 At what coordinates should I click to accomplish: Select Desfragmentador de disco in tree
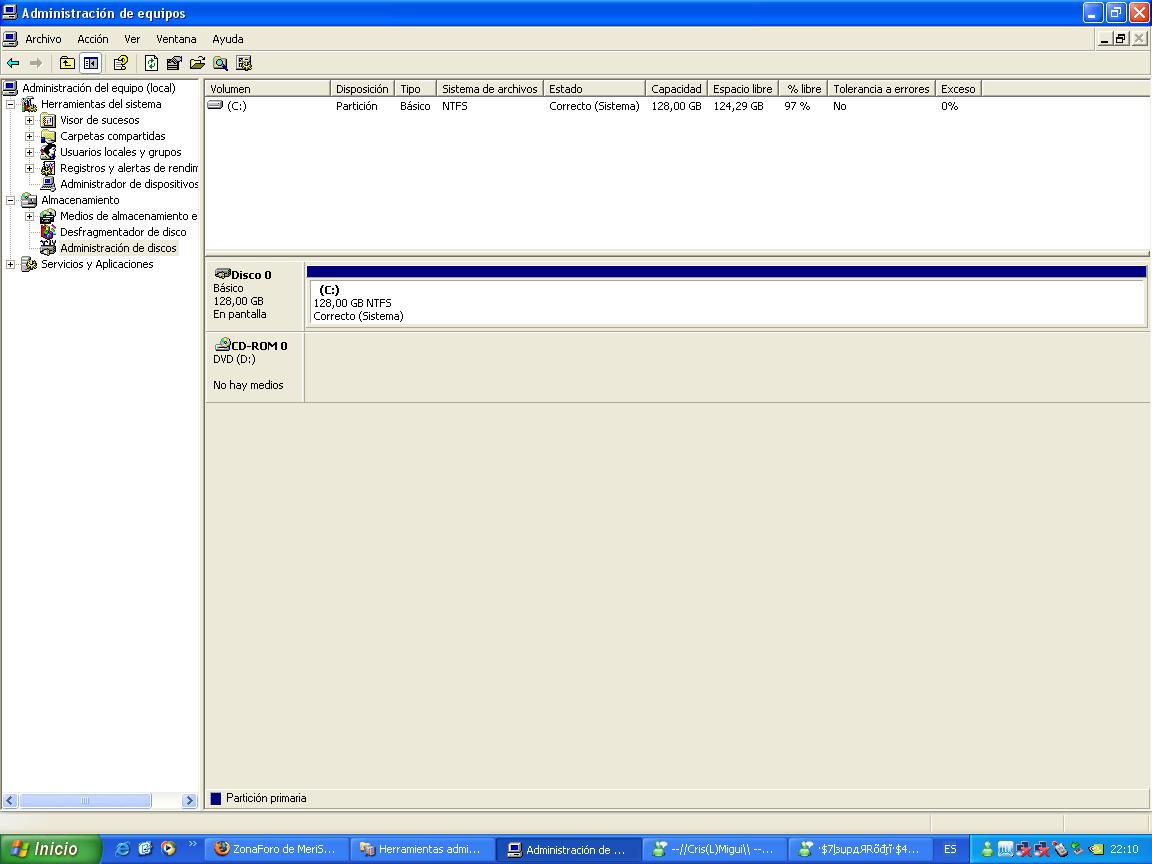coord(122,232)
